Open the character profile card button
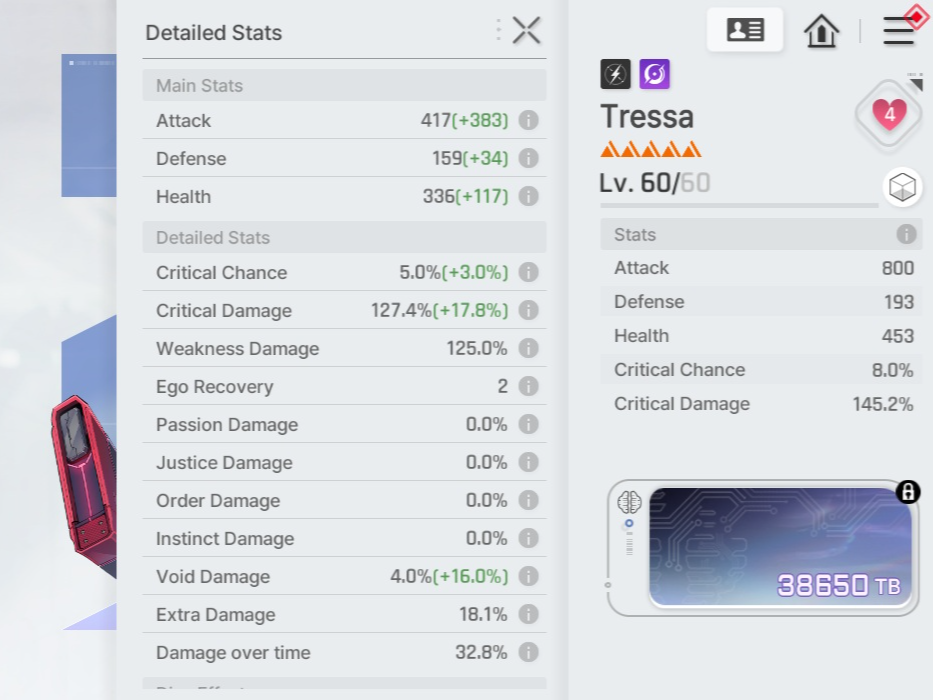 (x=745, y=30)
